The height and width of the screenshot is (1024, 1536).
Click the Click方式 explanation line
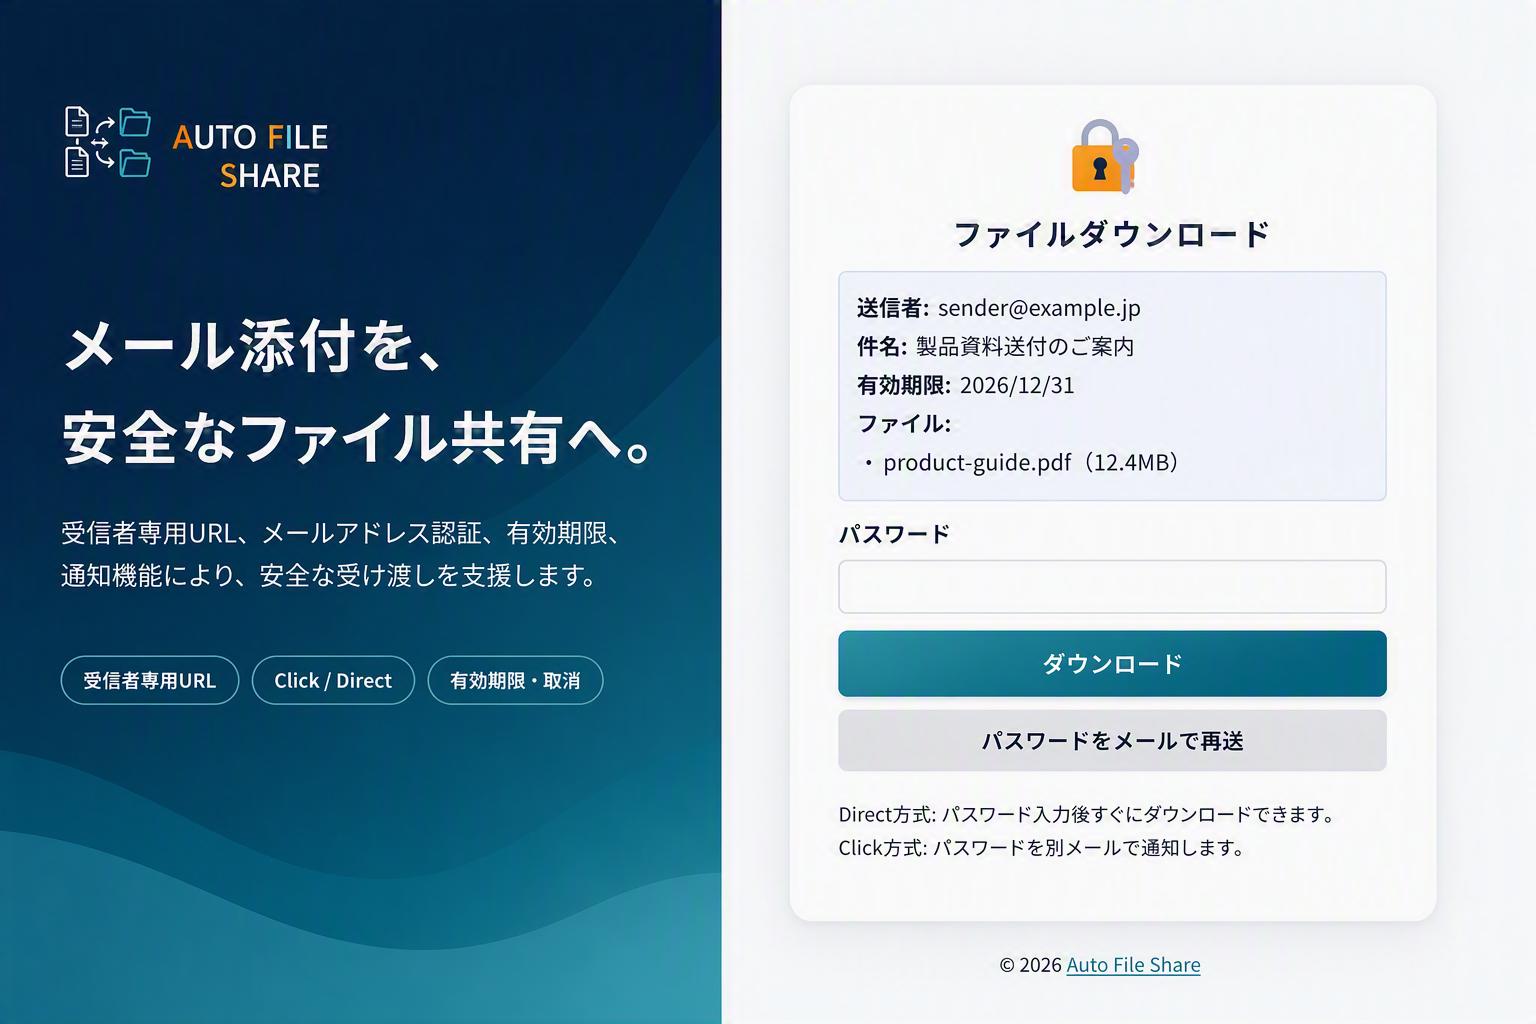tap(1043, 848)
